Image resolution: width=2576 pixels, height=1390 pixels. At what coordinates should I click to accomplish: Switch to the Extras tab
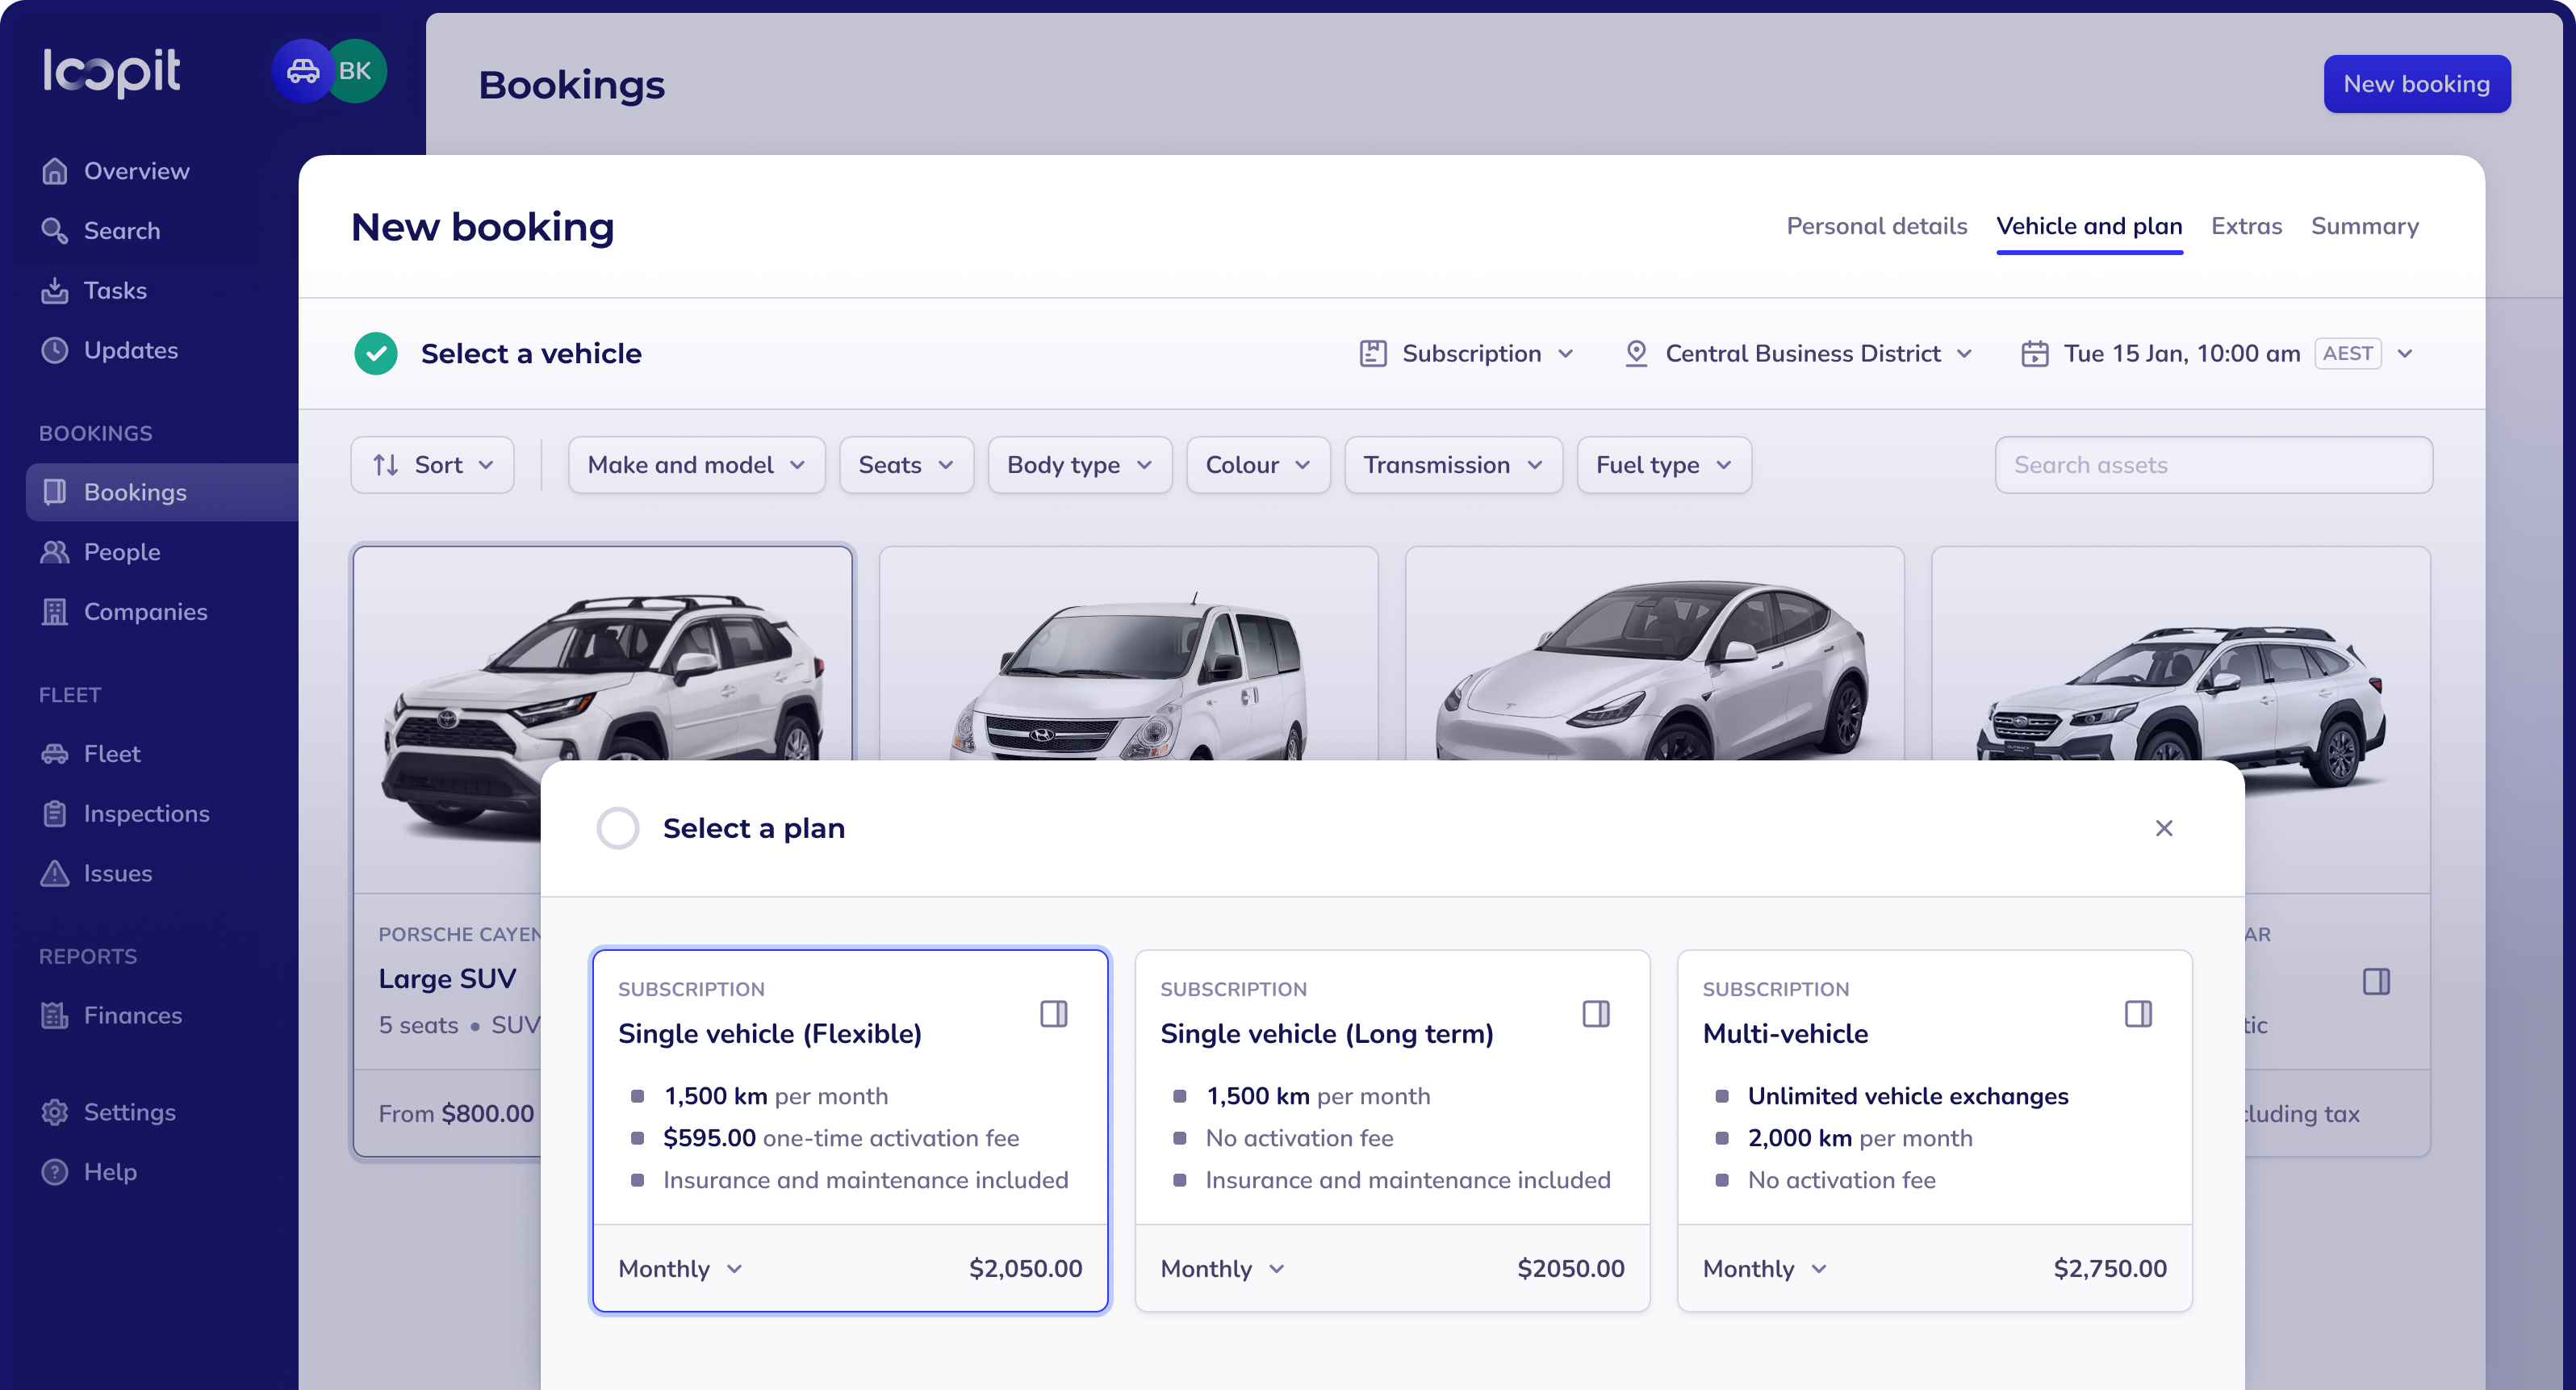click(x=2246, y=226)
